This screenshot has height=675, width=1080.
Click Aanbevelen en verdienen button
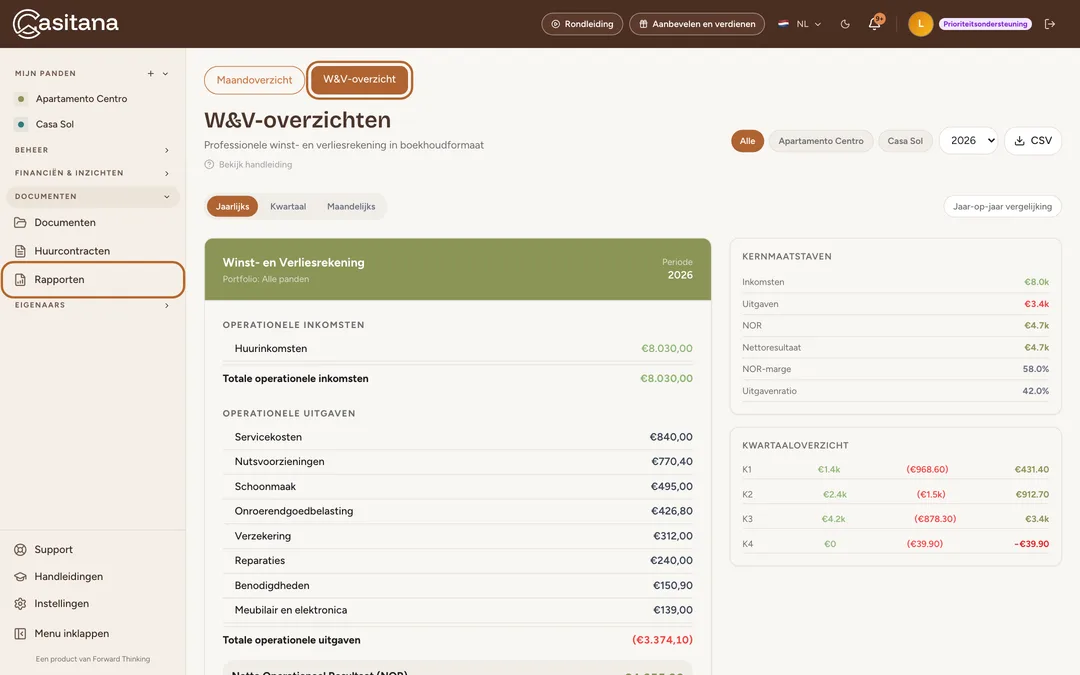point(696,24)
